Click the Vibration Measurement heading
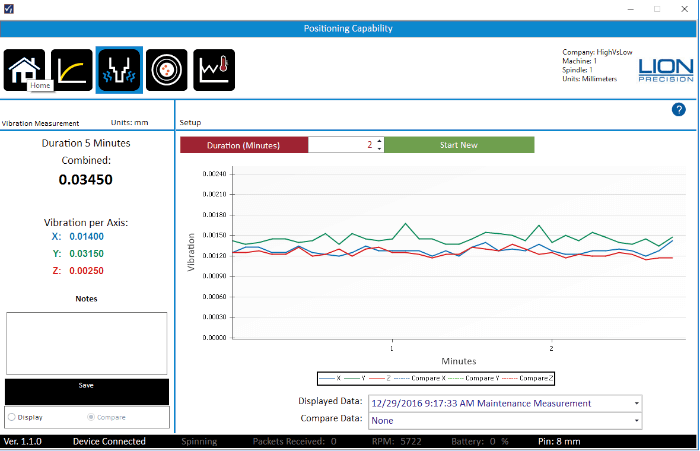The height and width of the screenshot is (451, 700). tap(40, 123)
